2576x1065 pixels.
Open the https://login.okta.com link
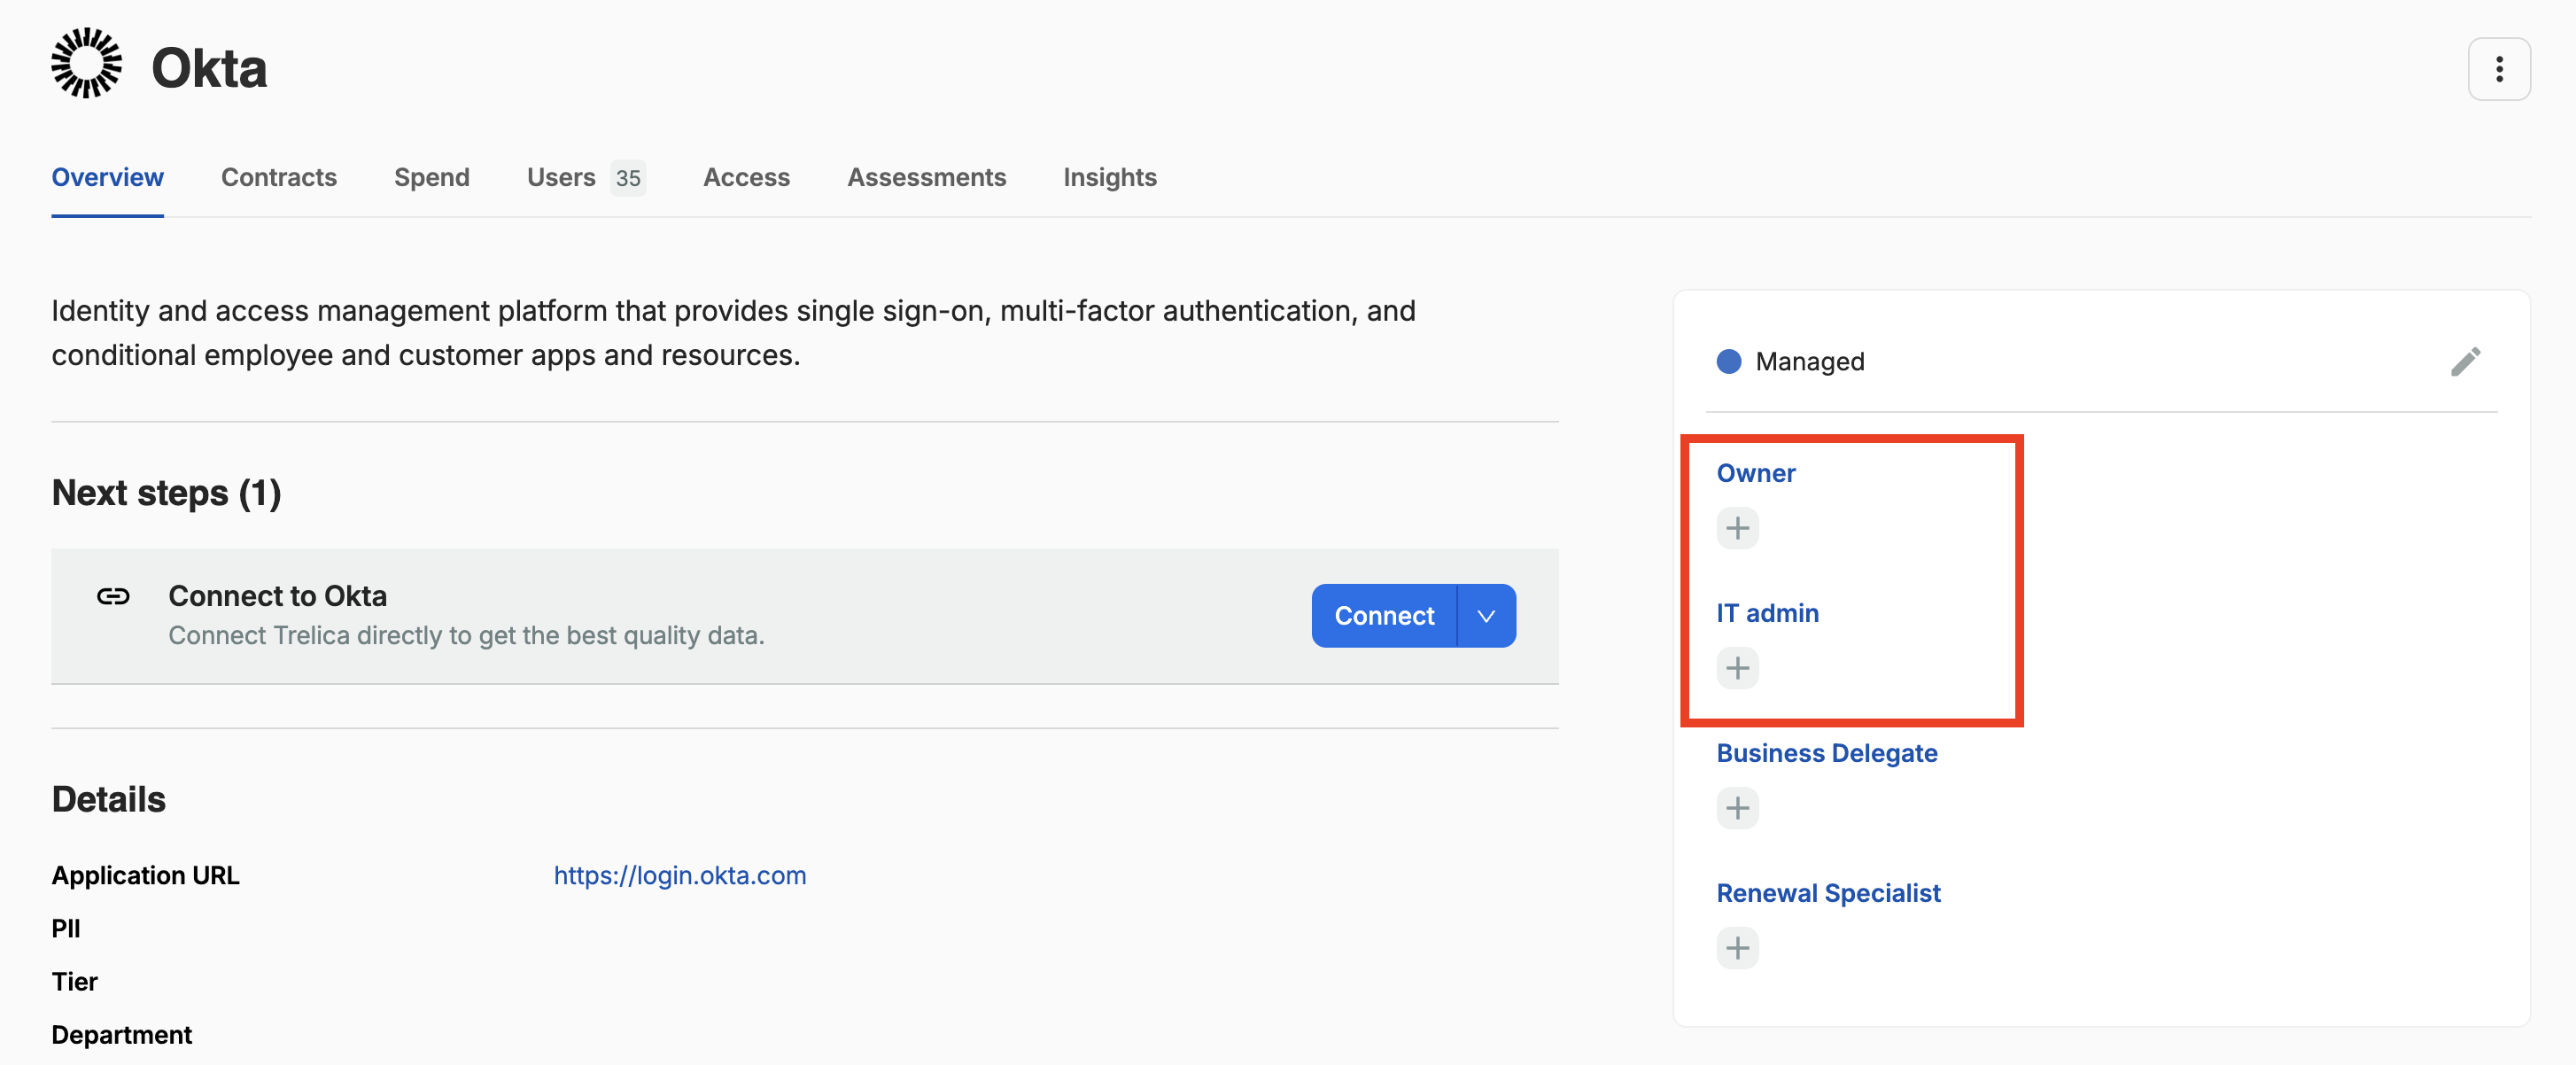679,875
